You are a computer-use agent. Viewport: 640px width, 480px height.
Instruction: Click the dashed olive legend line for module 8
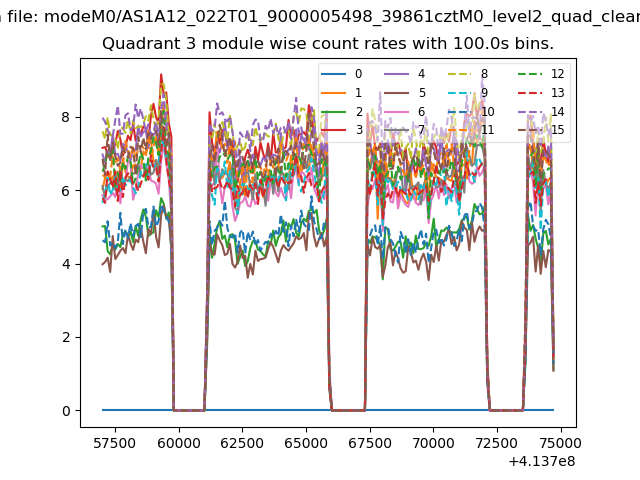coord(462,74)
